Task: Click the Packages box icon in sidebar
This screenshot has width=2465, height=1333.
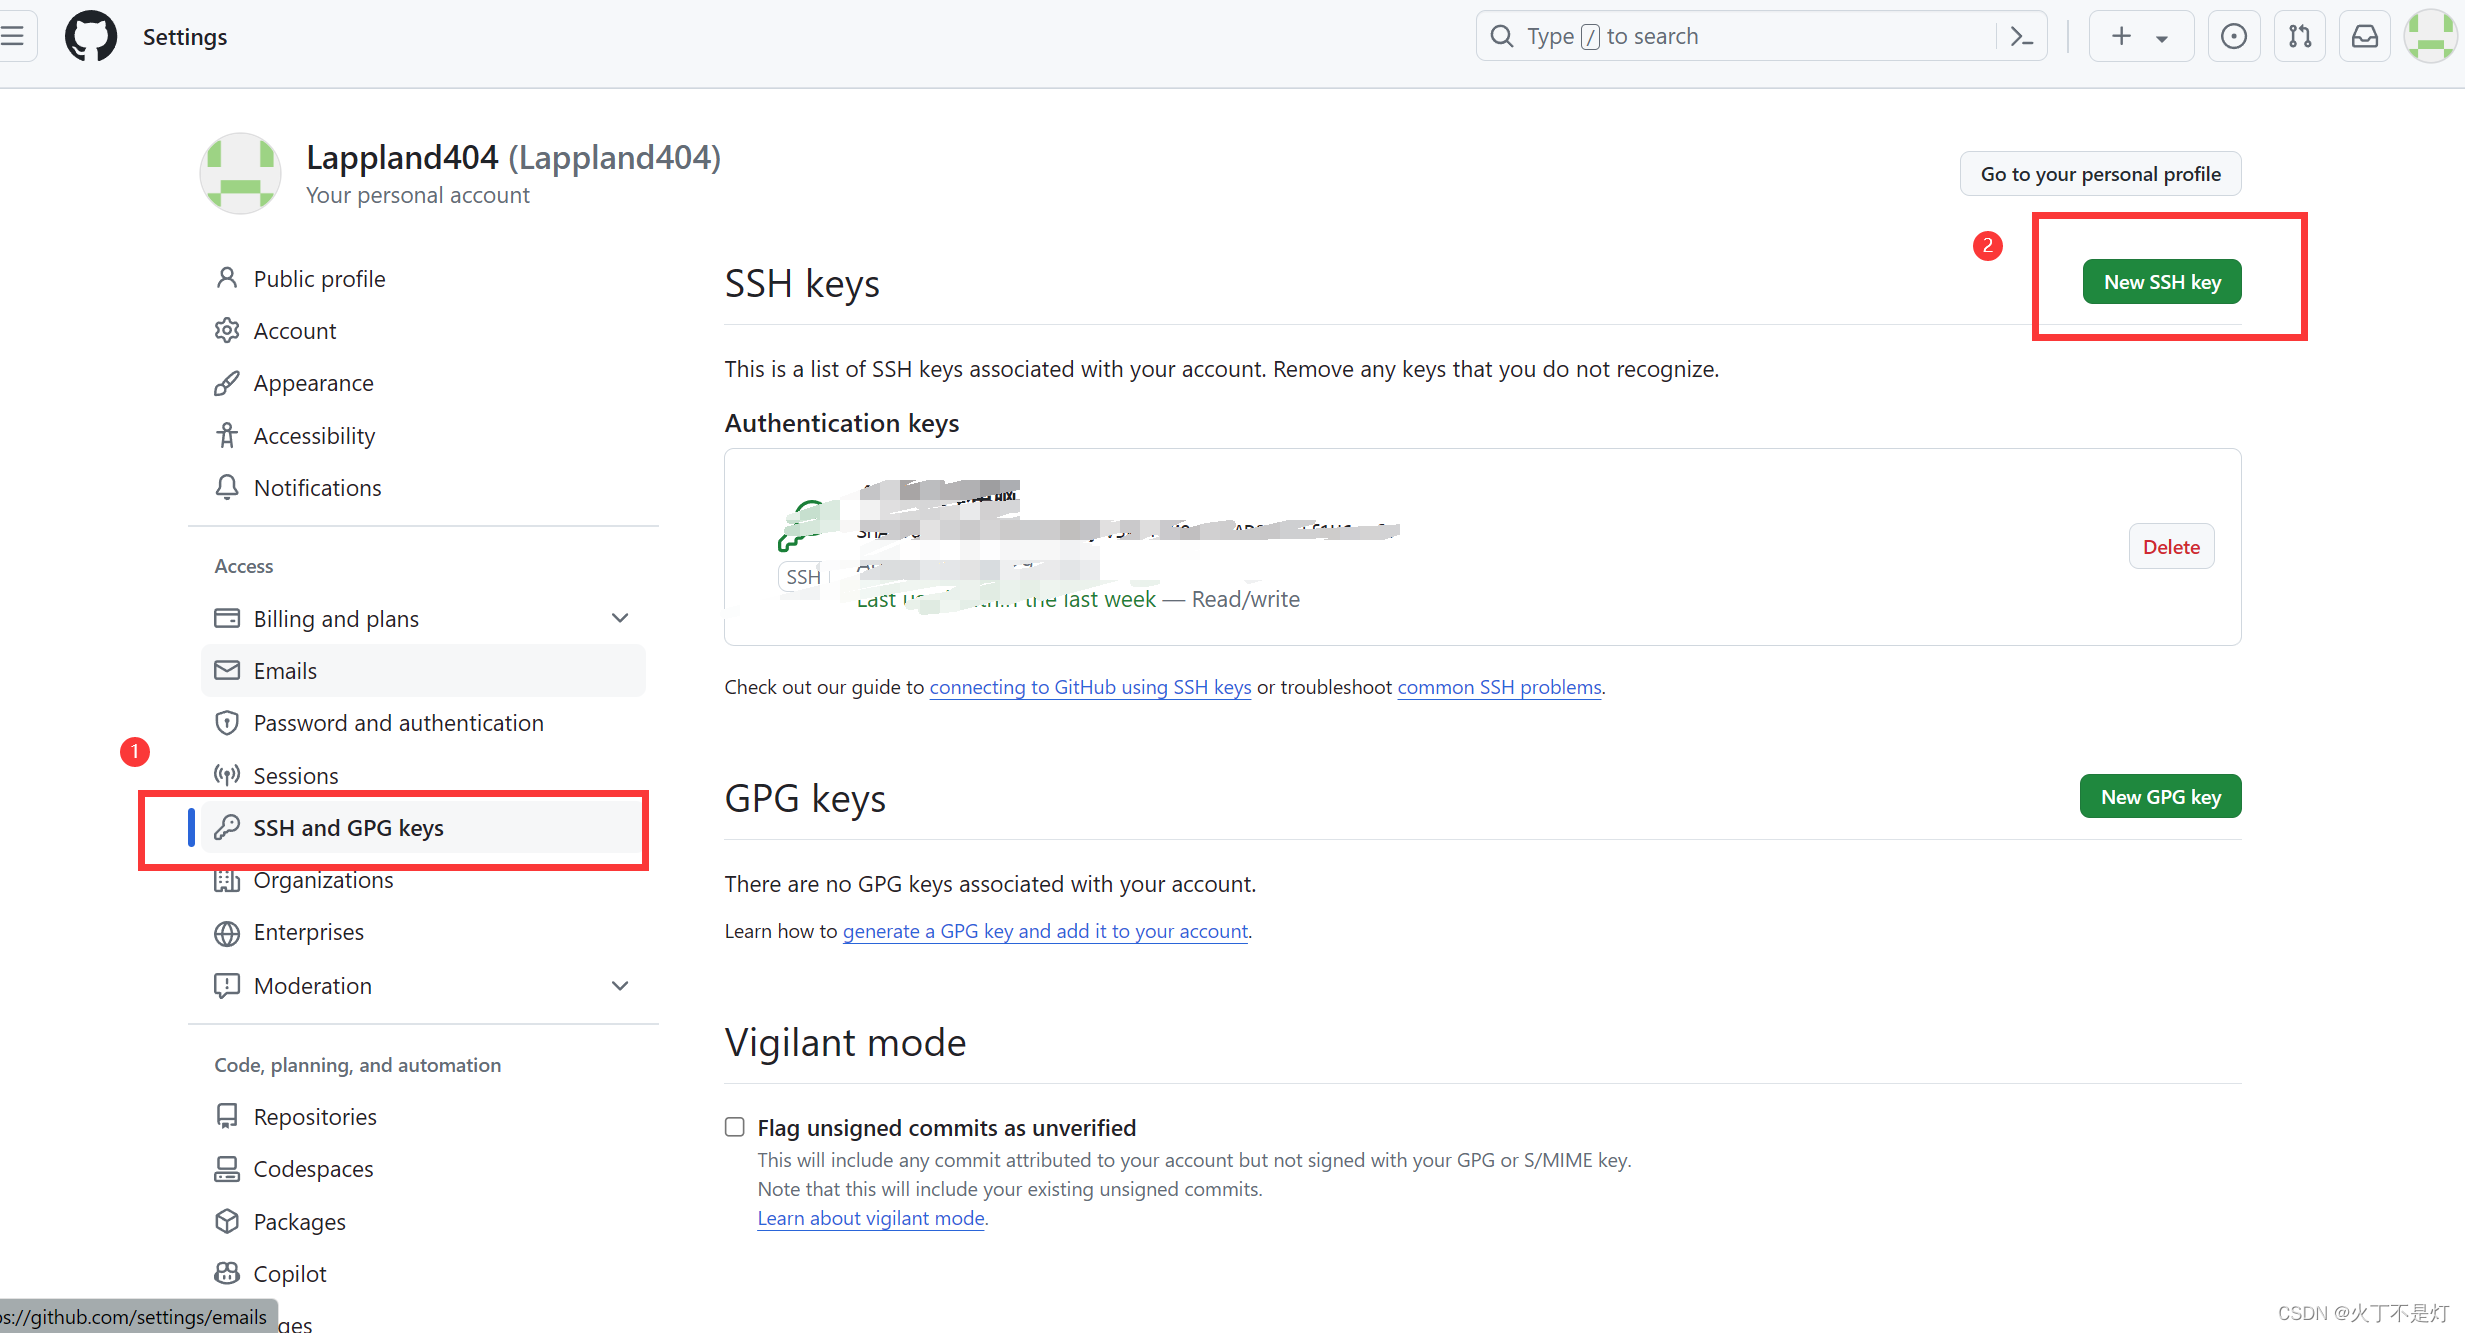Action: pyautogui.click(x=227, y=1221)
